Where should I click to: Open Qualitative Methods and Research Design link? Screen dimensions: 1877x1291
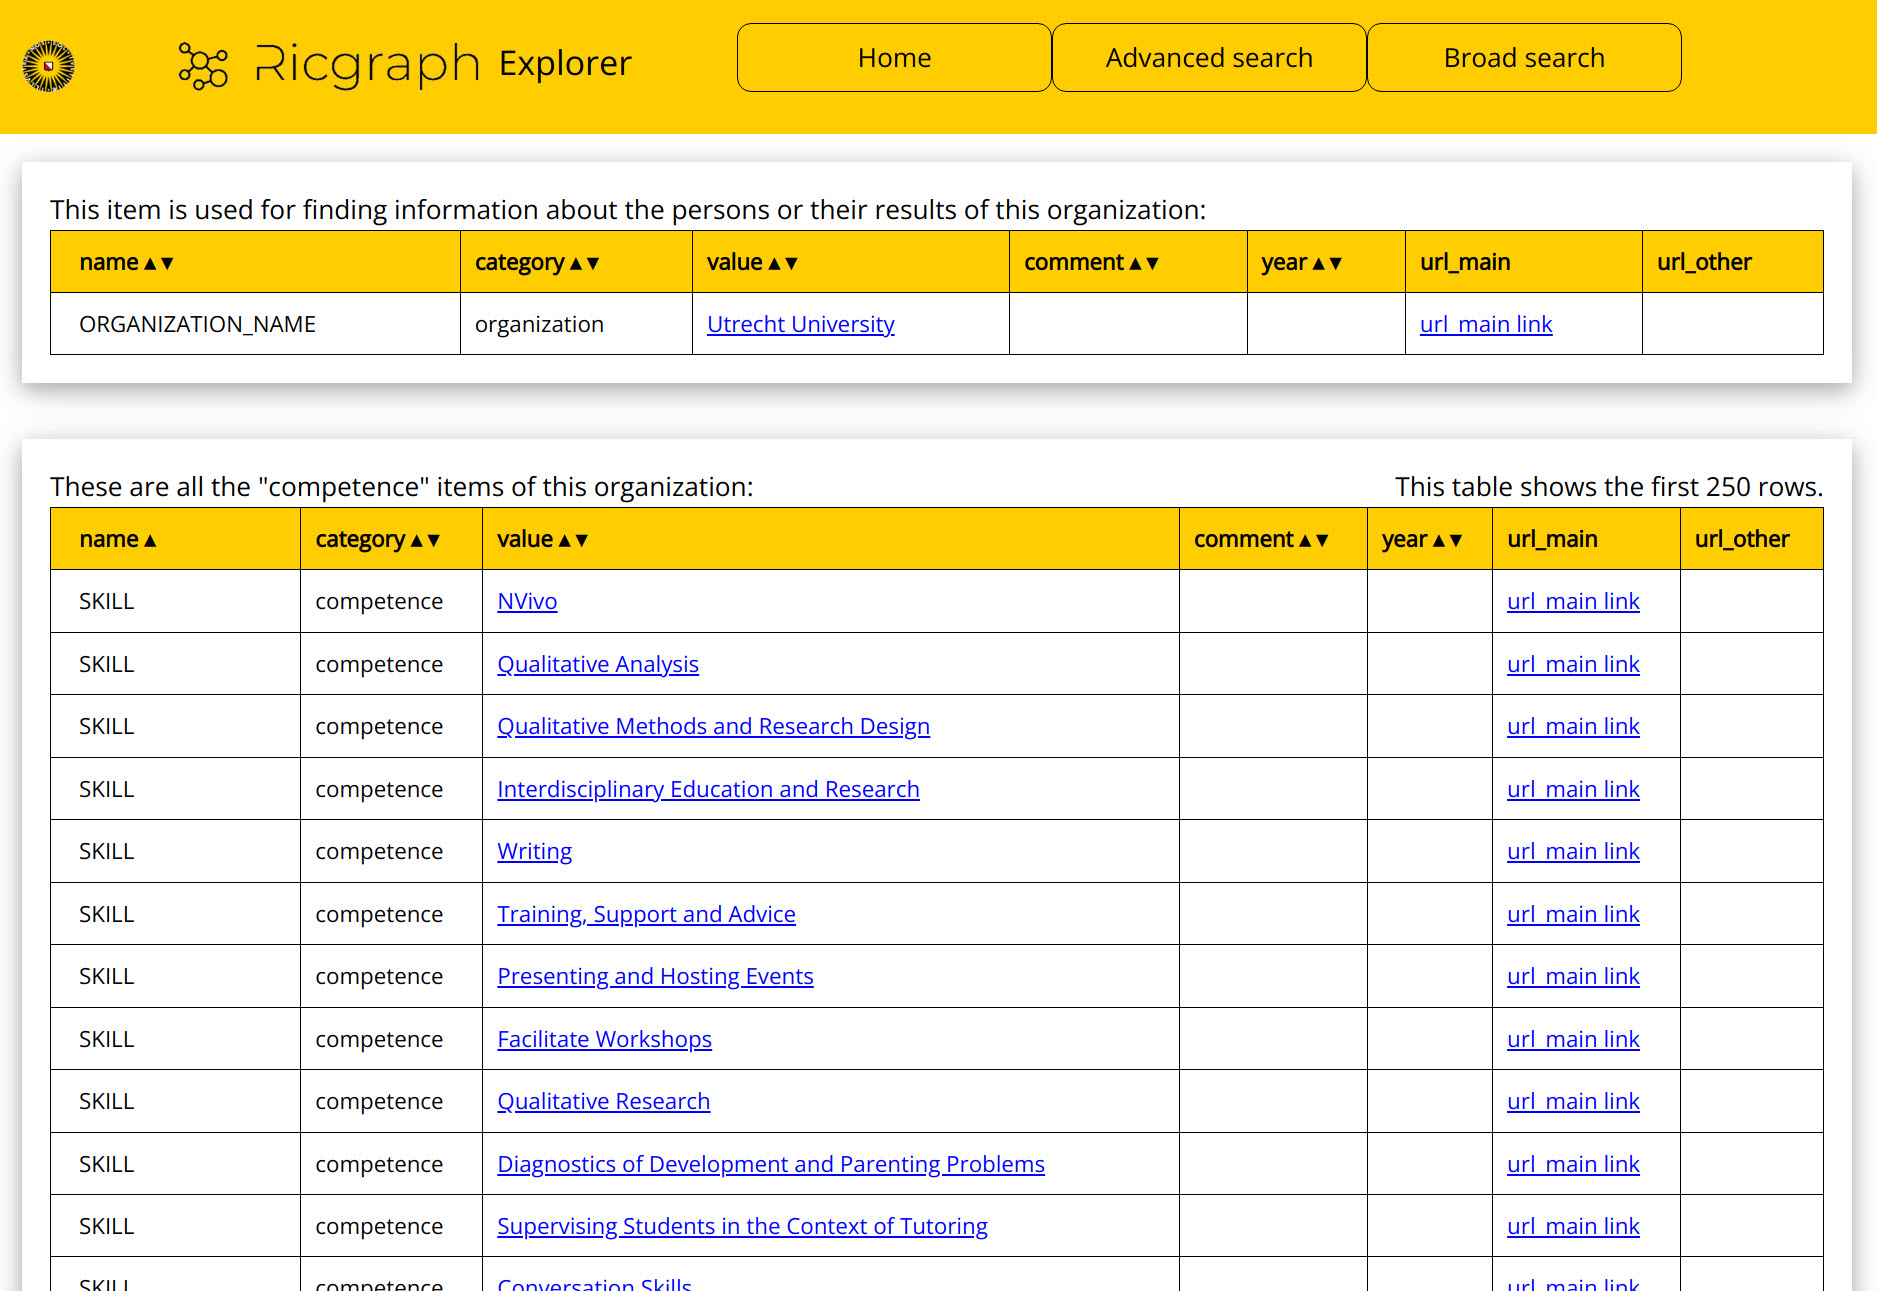click(x=713, y=726)
